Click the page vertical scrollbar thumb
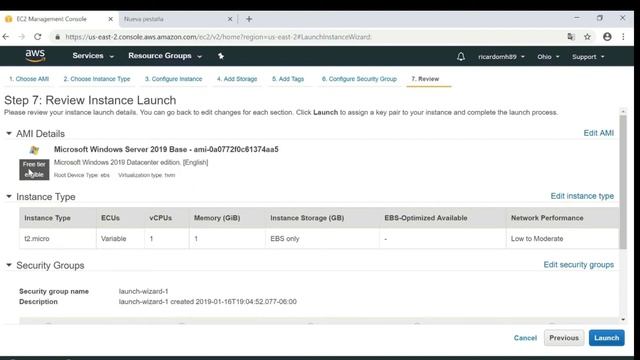Viewport: 640px width, 360px height. (x=623, y=182)
